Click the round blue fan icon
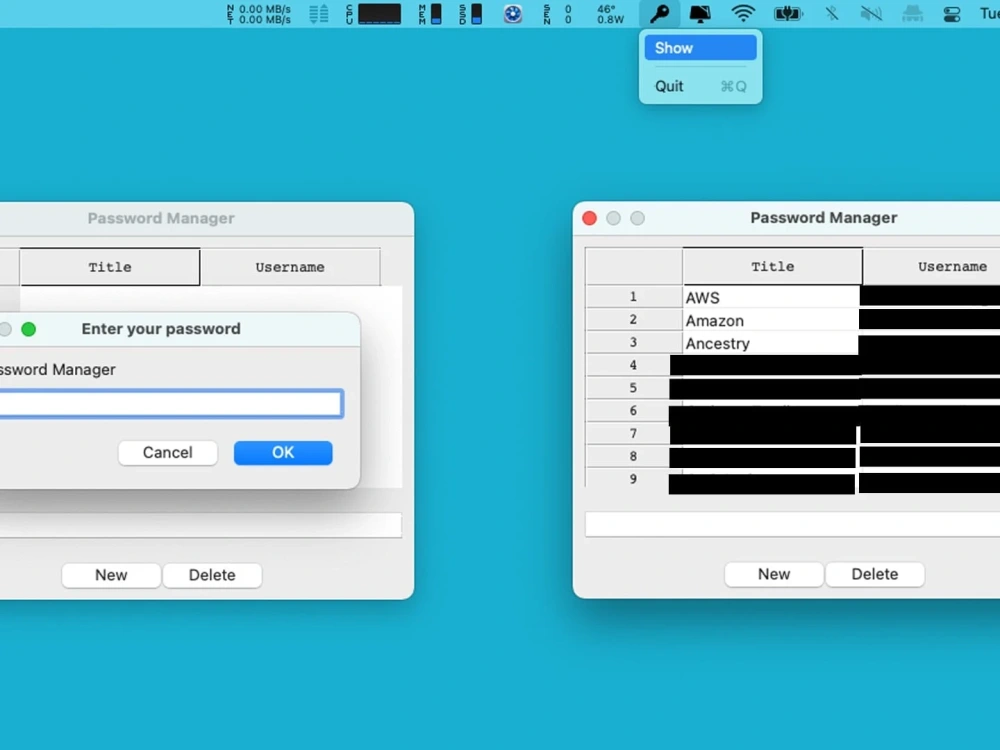Screen dimensions: 1000x750 tap(513, 14)
